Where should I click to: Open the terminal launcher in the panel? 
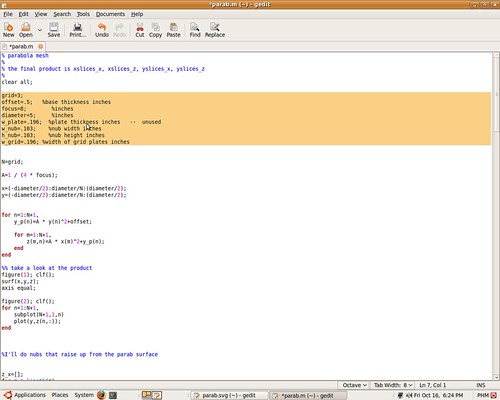click(x=113, y=395)
